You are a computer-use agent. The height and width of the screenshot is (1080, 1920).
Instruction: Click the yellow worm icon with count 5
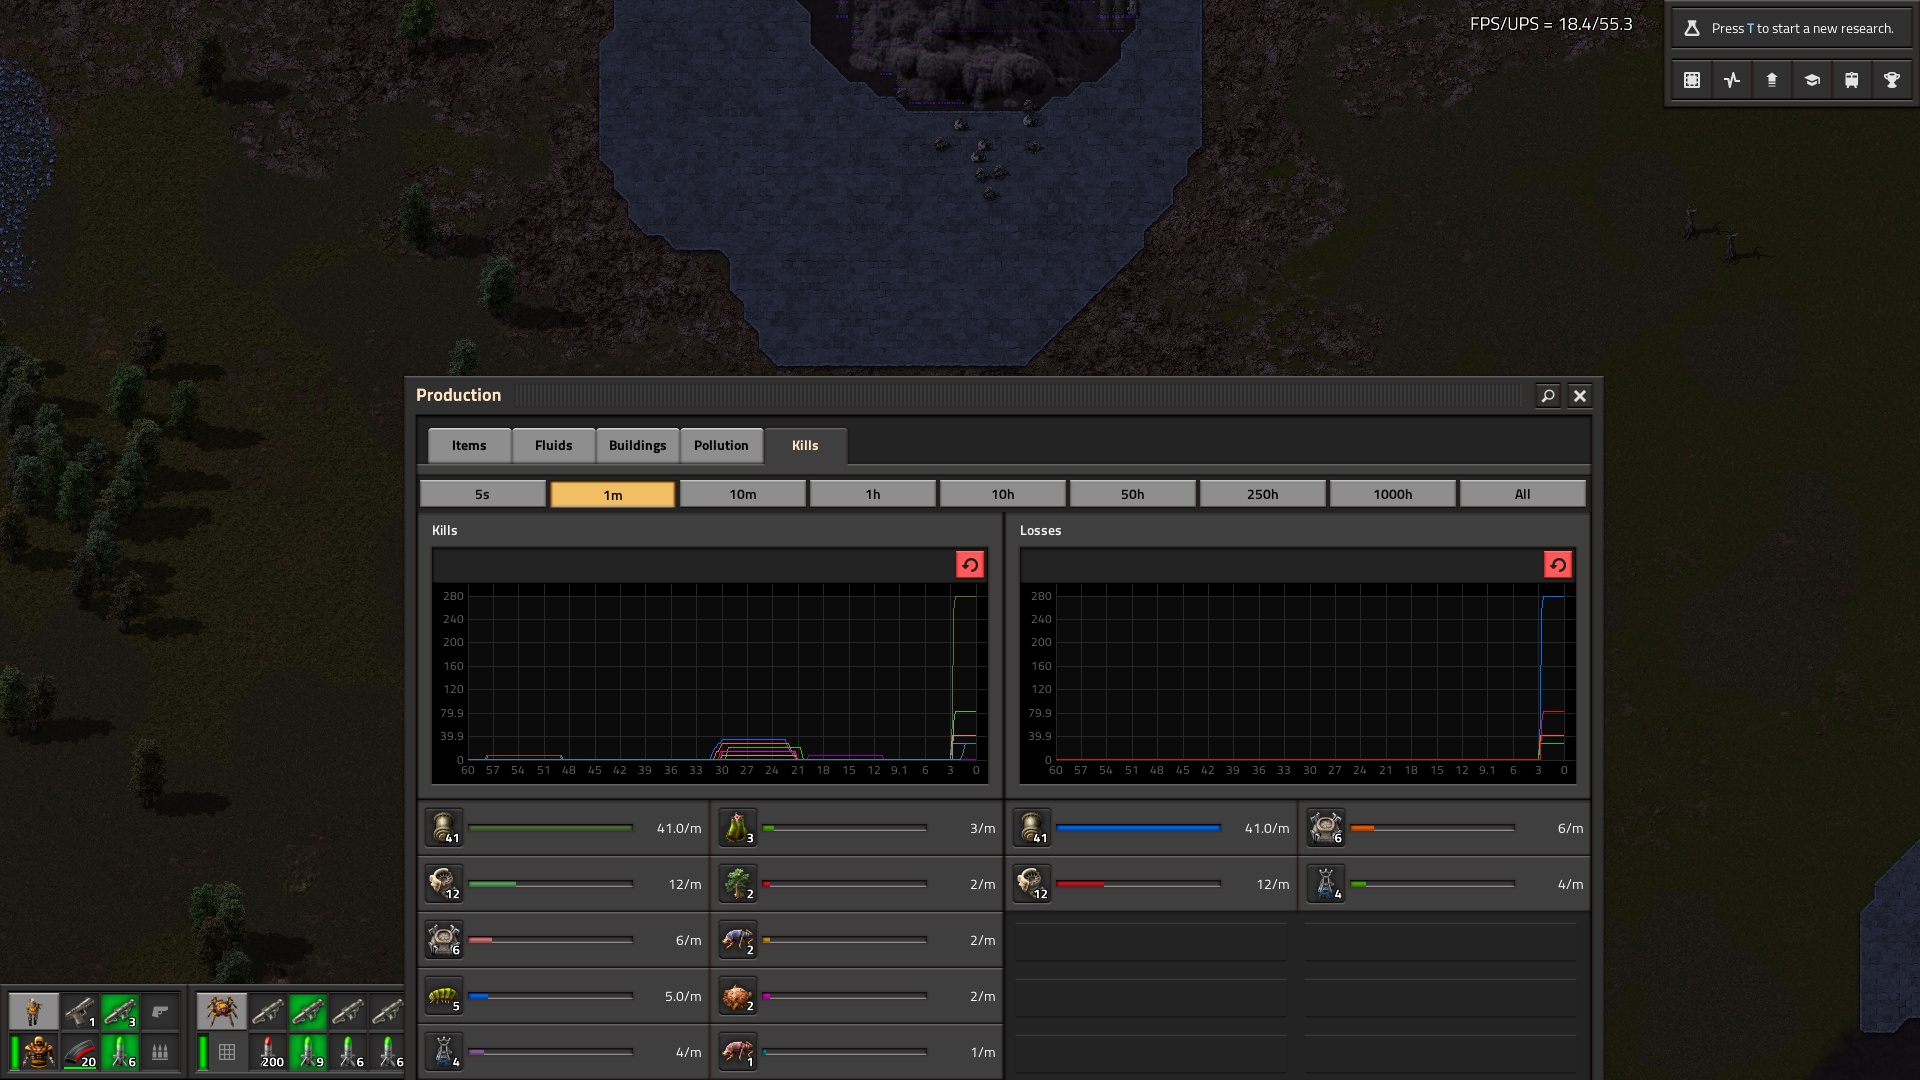tap(444, 996)
